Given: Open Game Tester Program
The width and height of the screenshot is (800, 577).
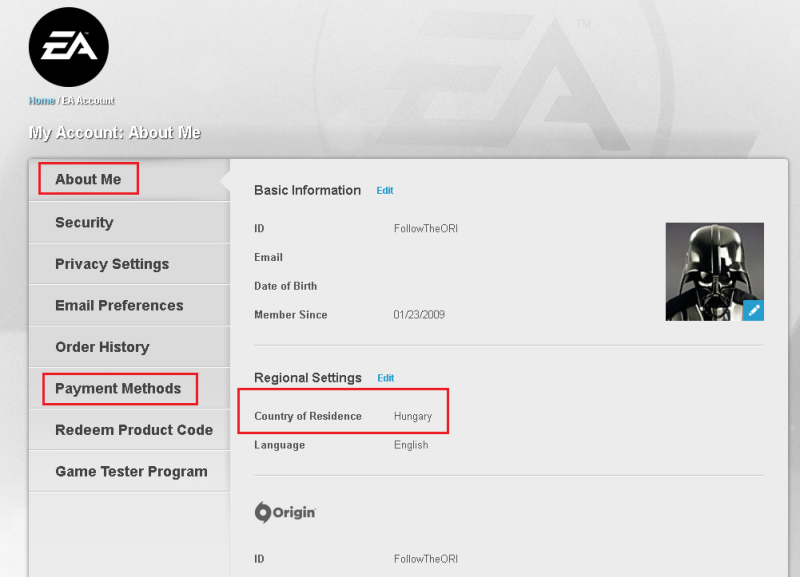Looking at the screenshot, I should click(x=131, y=471).
